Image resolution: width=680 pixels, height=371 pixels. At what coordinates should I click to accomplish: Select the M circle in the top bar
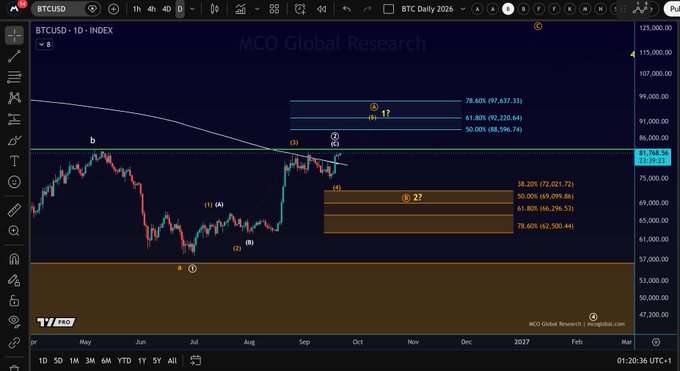tap(585, 9)
